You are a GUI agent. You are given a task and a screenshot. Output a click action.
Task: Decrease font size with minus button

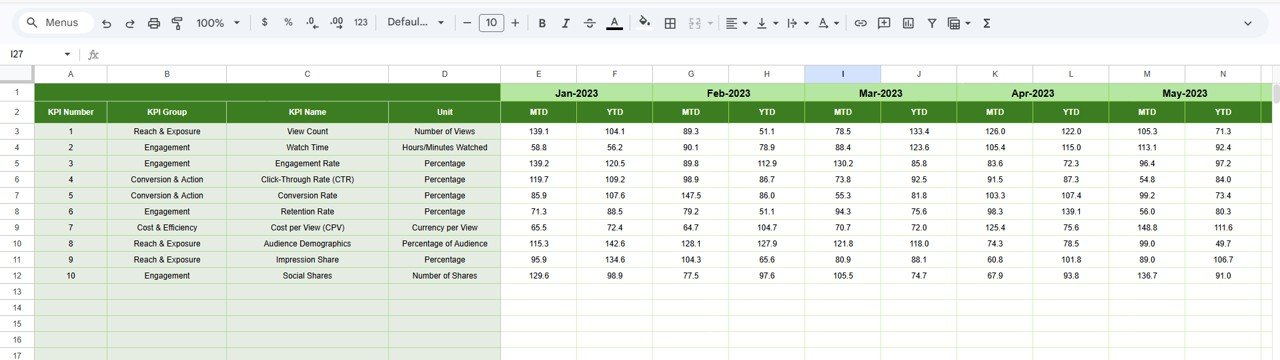click(467, 22)
